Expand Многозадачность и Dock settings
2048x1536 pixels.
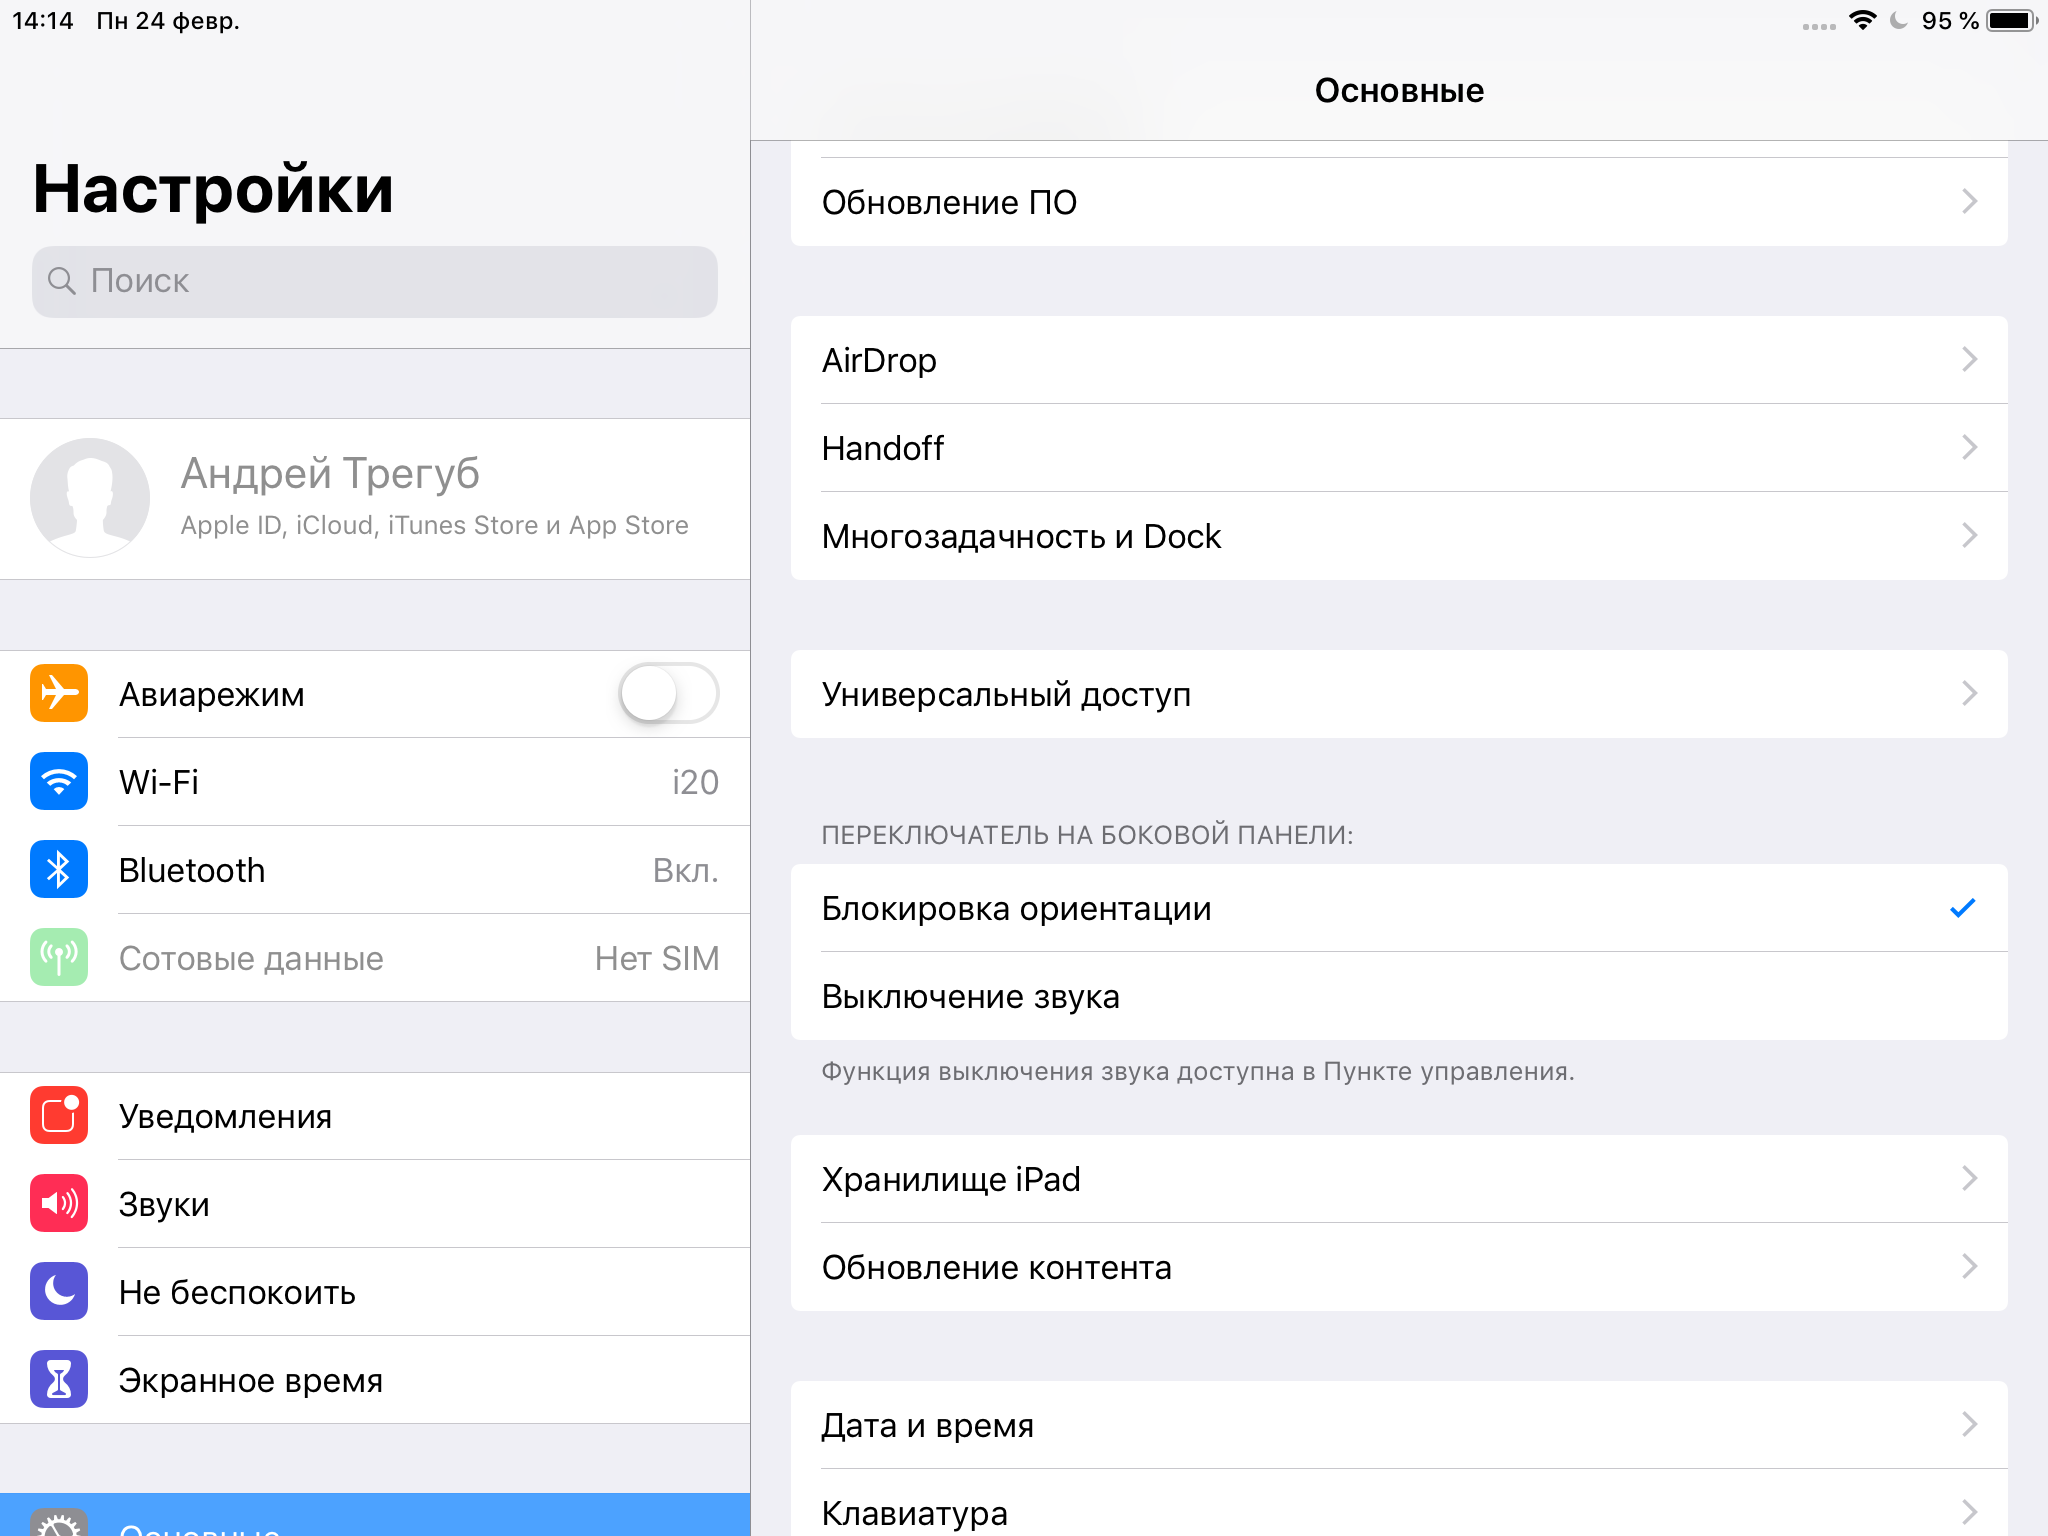tap(1398, 534)
